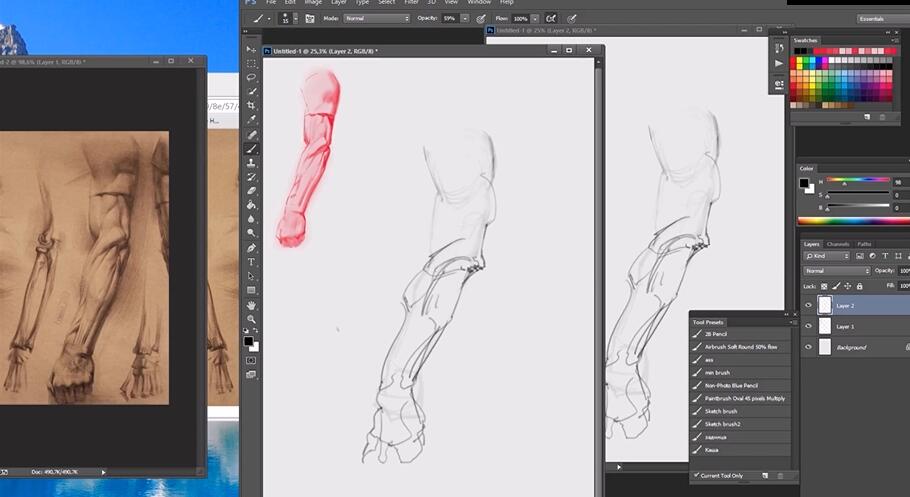Select the Healing Brush tool
910x497 pixels.
tap(251, 135)
